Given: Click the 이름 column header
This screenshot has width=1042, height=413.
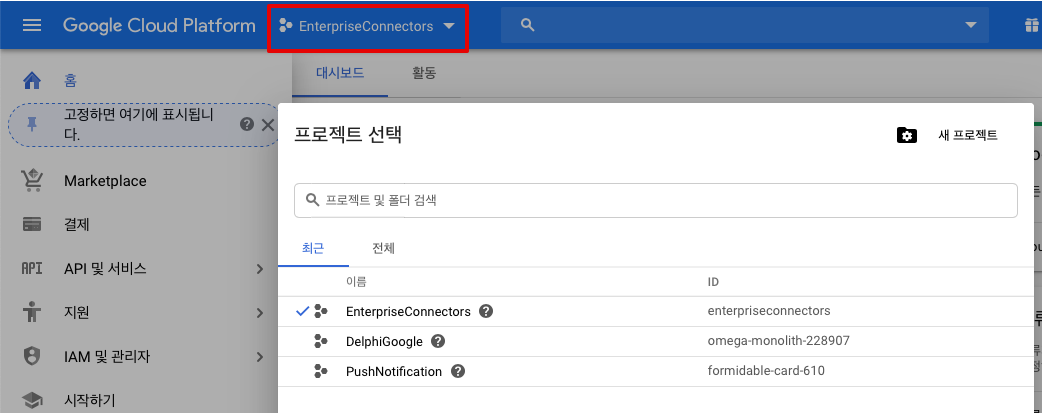Looking at the screenshot, I should 356,282.
